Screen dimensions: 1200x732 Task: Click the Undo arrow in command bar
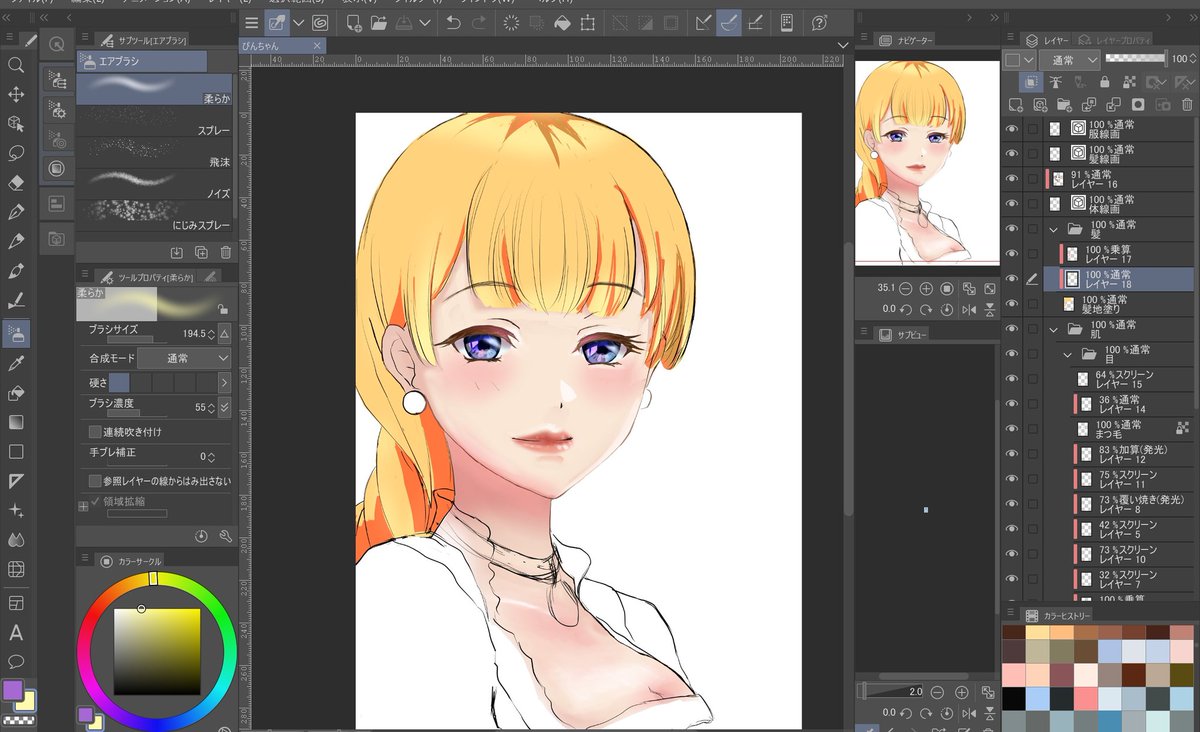tap(453, 22)
